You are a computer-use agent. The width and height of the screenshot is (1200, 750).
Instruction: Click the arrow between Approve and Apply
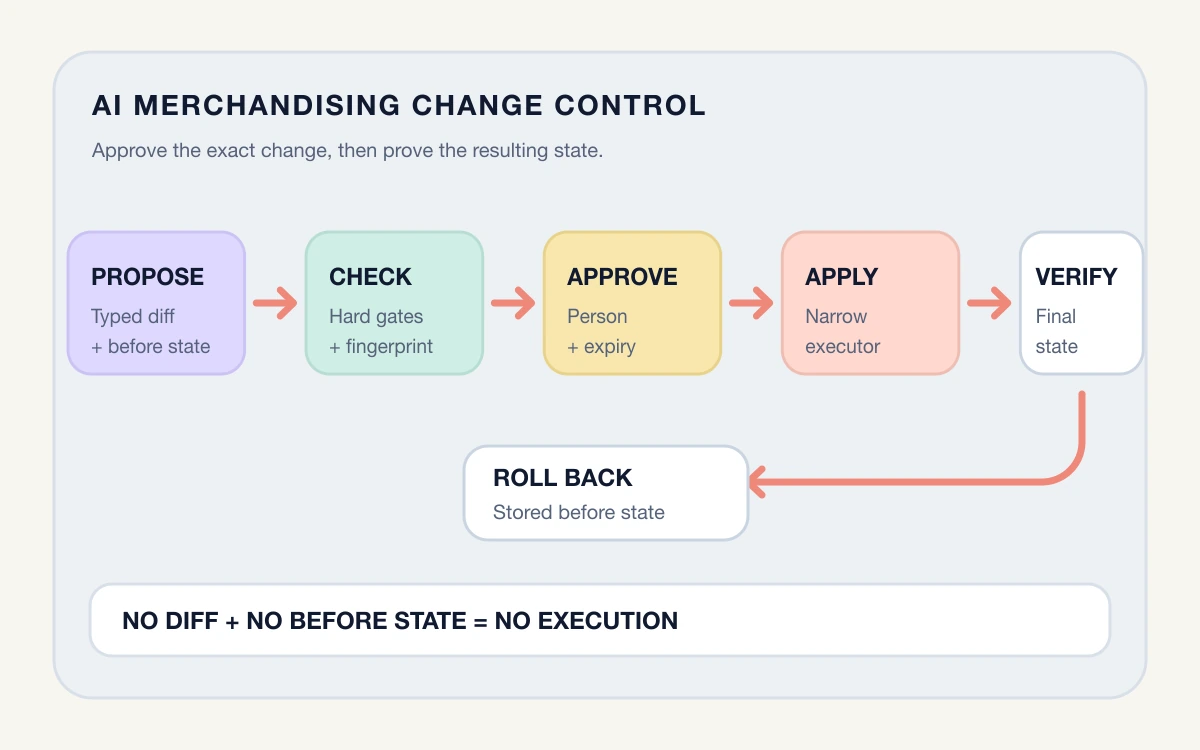[x=751, y=303]
